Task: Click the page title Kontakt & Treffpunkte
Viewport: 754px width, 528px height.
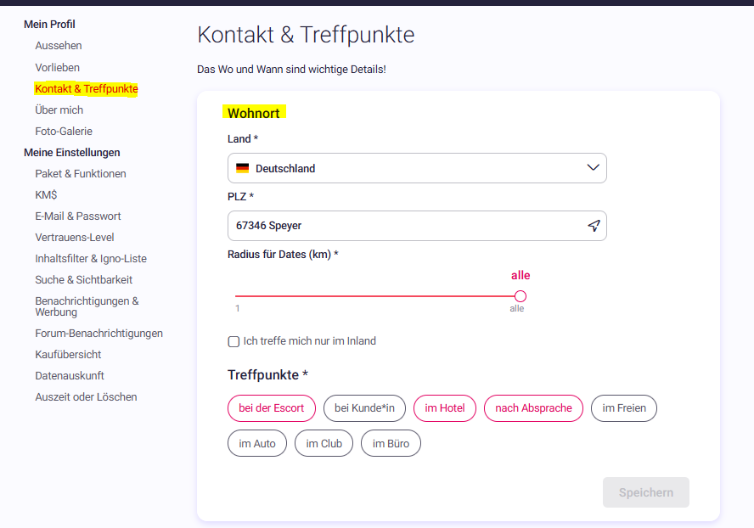Action: (x=306, y=35)
